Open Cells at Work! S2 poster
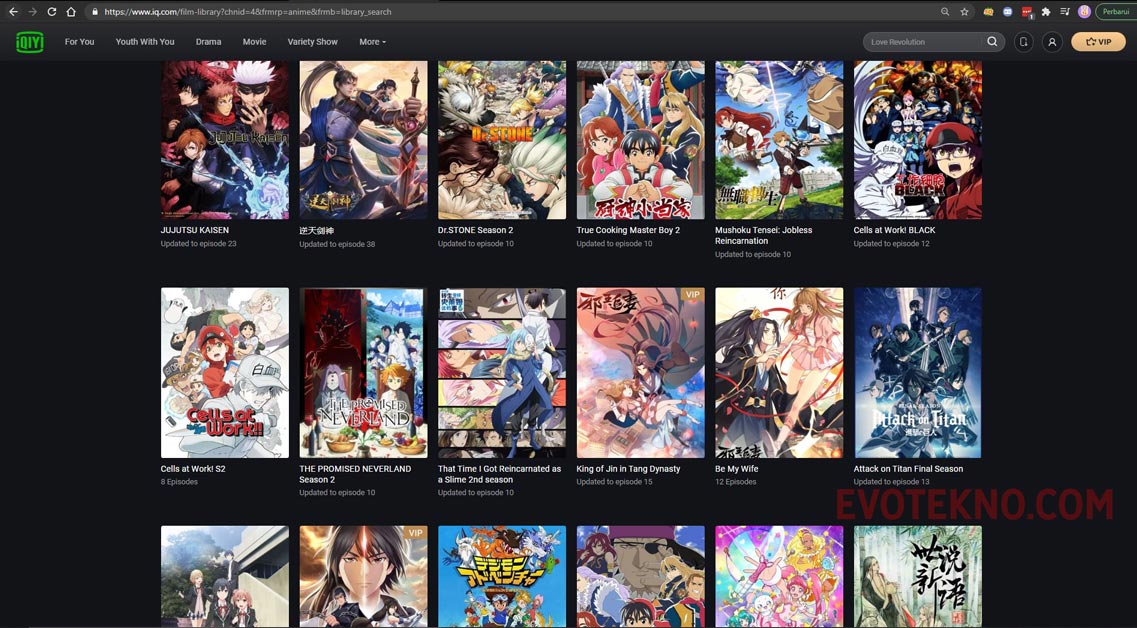Image resolution: width=1137 pixels, height=628 pixels. tap(225, 373)
